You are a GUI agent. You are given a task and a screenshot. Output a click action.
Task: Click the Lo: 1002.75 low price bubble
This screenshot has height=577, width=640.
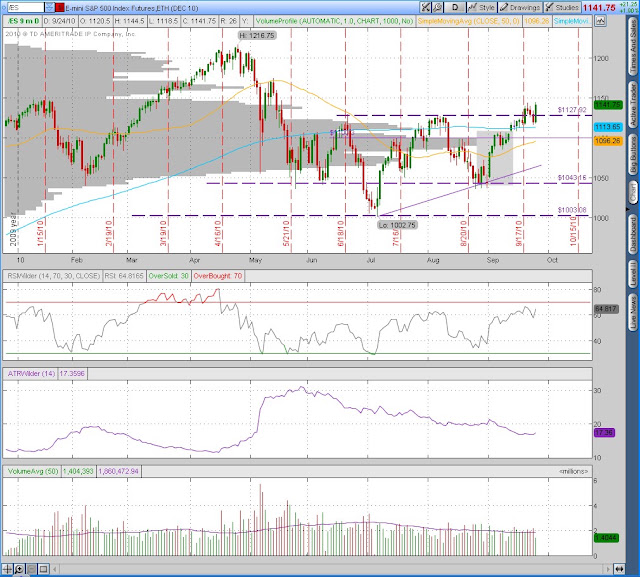[x=397, y=225]
